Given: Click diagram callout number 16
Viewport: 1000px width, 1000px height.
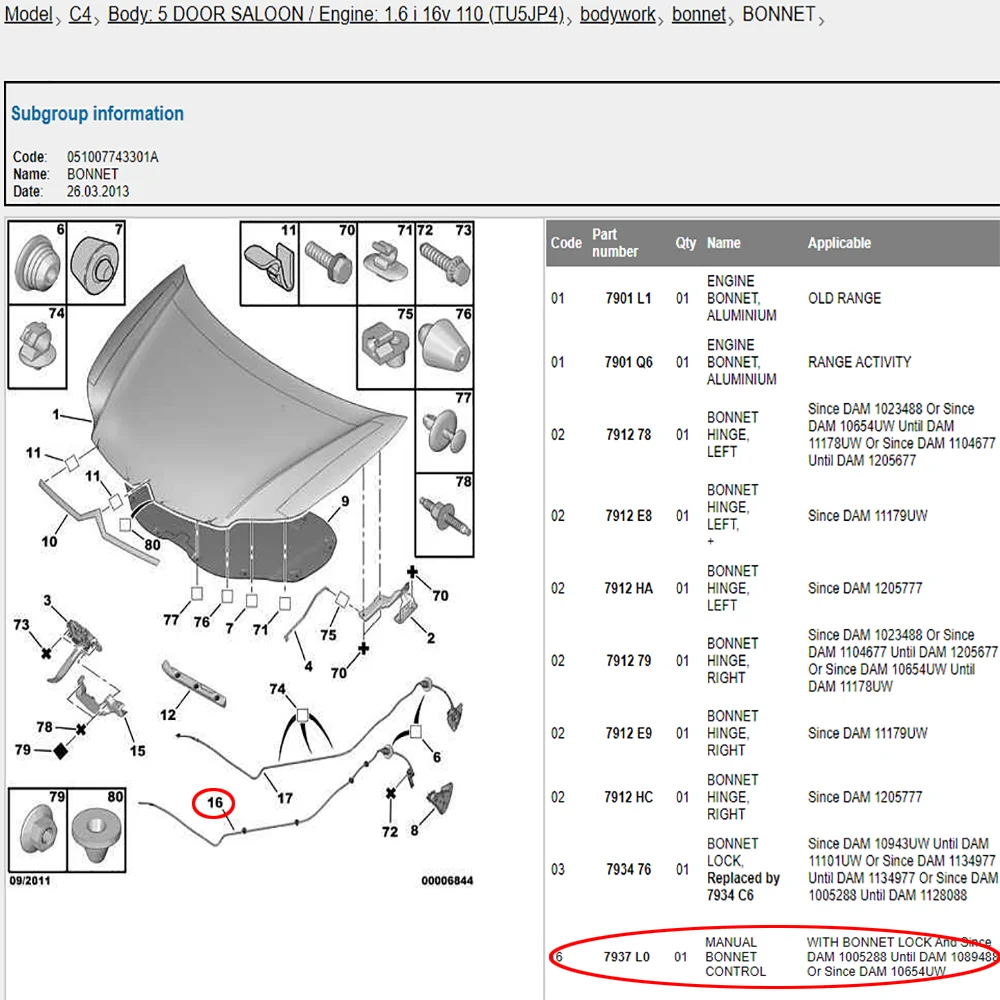Looking at the screenshot, I should [215, 802].
